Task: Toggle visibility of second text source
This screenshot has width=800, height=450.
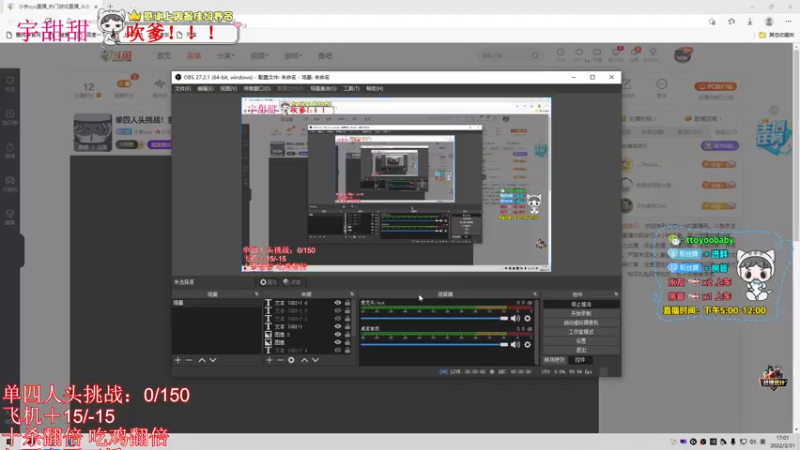Action: click(338, 311)
